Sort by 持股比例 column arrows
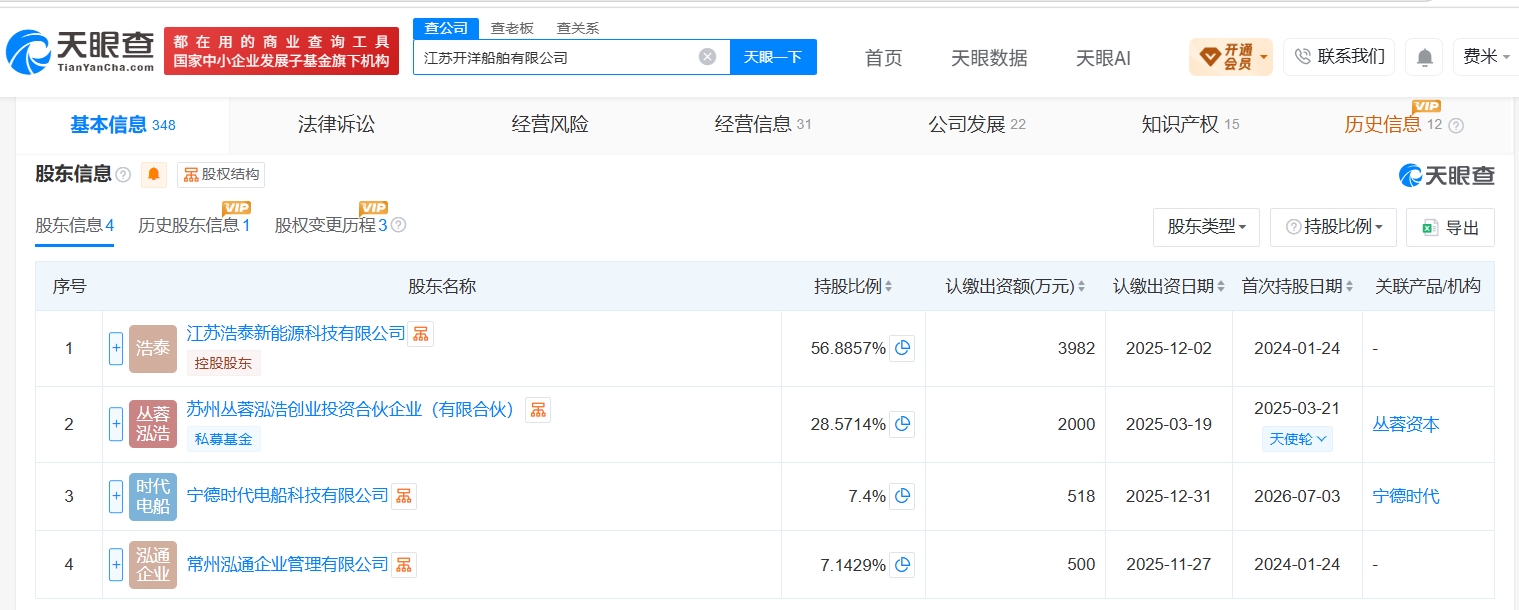Image resolution: width=1519 pixels, height=610 pixels. coord(888,287)
